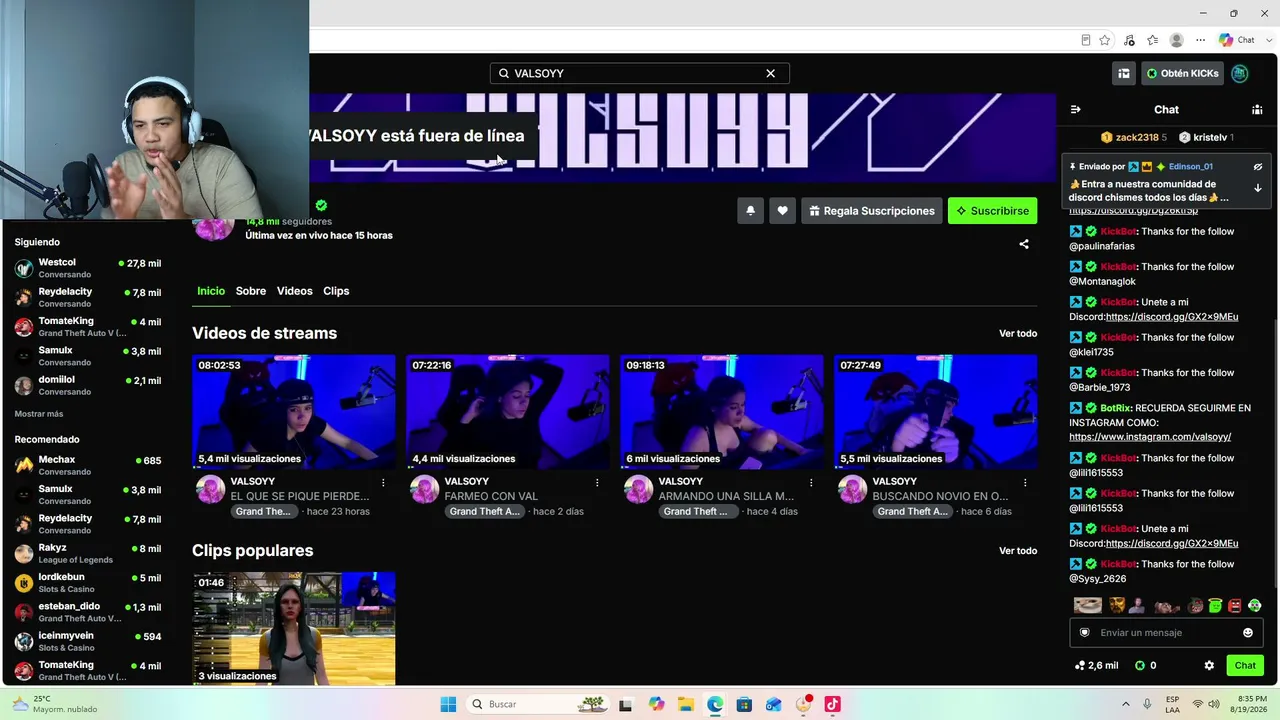Screen dimensions: 1280x720
Task: Collapse the chat panel with the arrow icon
Action: click(x=1076, y=109)
